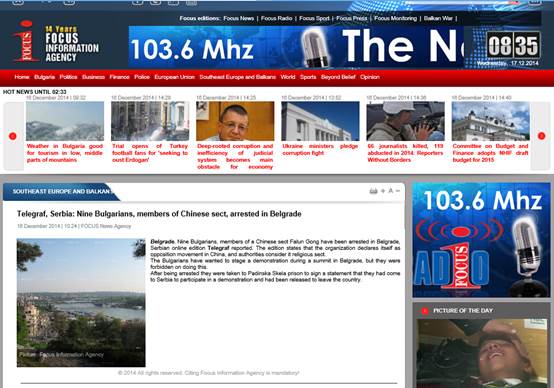Click the Focus Information Agency logo
This screenshot has height=388, width=554.
pyautogui.click(x=56, y=42)
